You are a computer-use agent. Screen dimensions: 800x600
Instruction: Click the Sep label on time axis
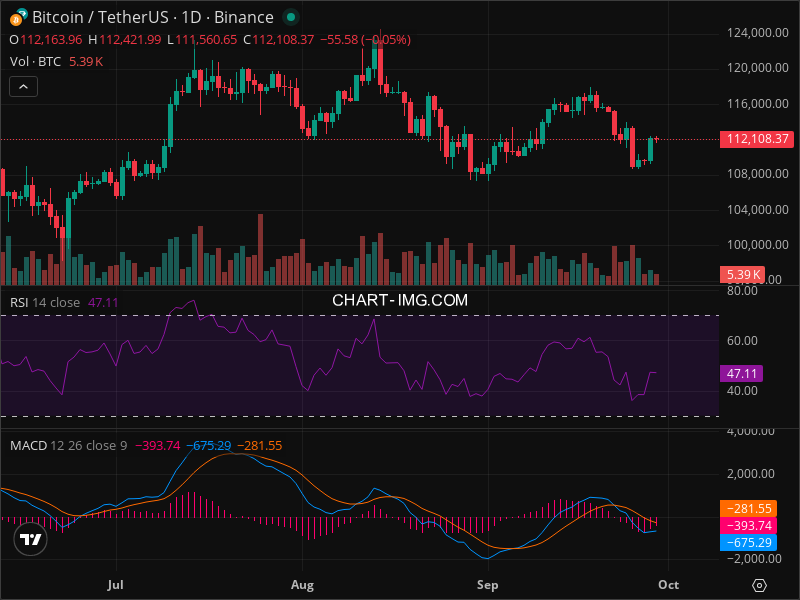pyautogui.click(x=487, y=583)
